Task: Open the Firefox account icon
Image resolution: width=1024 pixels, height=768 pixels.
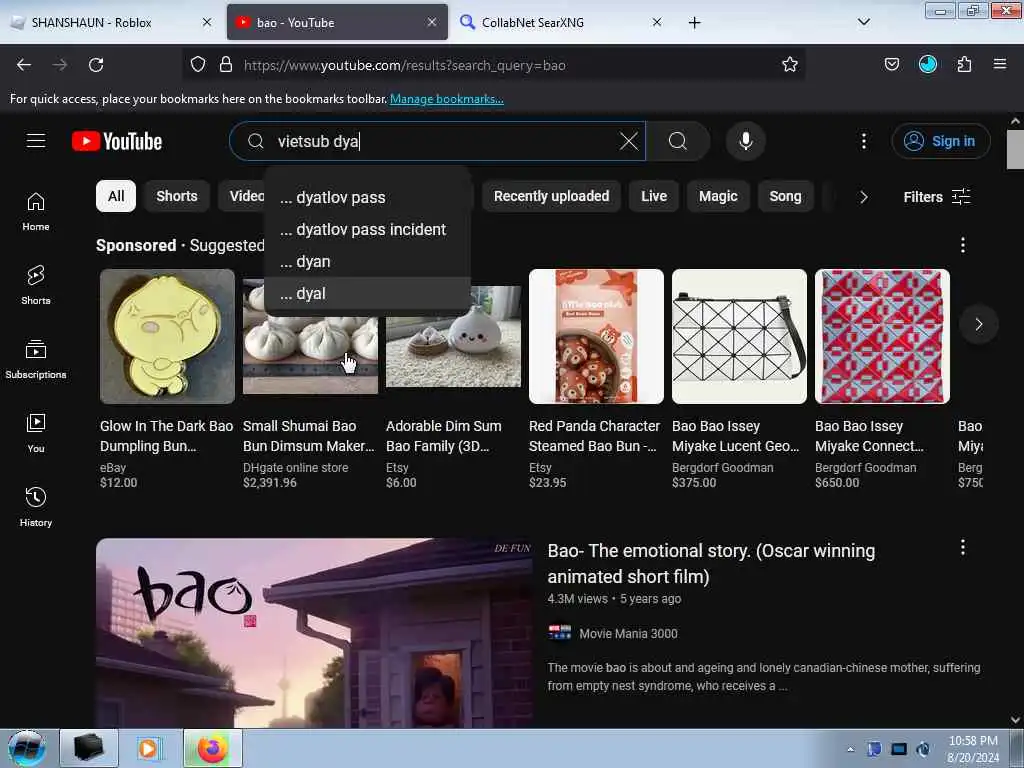Action: click(927, 65)
